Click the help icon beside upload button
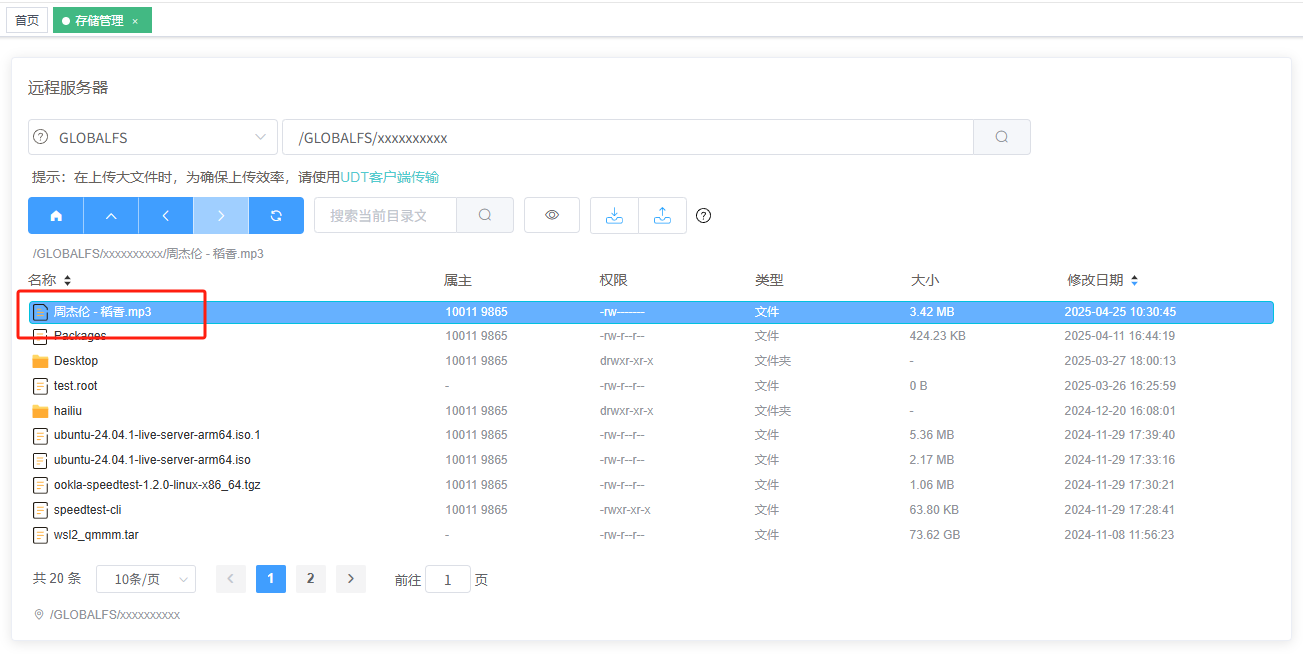The image size is (1303, 654). pos(703,216)
